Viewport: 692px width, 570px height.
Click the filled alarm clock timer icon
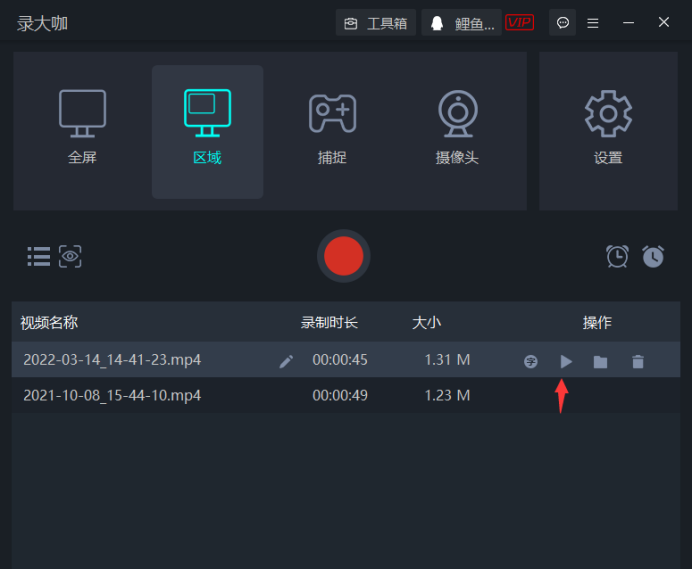653,256
